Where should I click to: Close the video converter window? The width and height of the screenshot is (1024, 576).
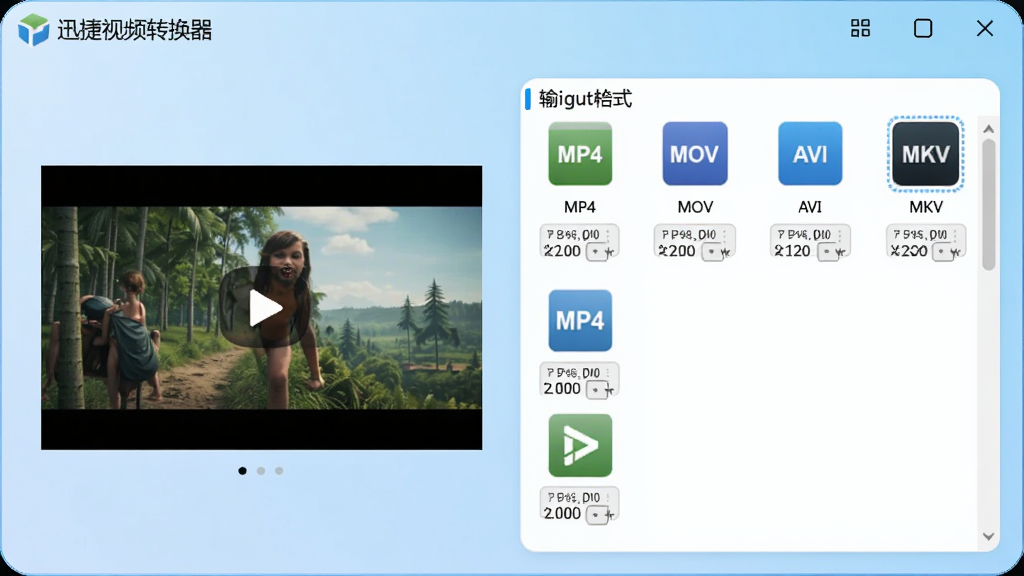coord(985,28)
